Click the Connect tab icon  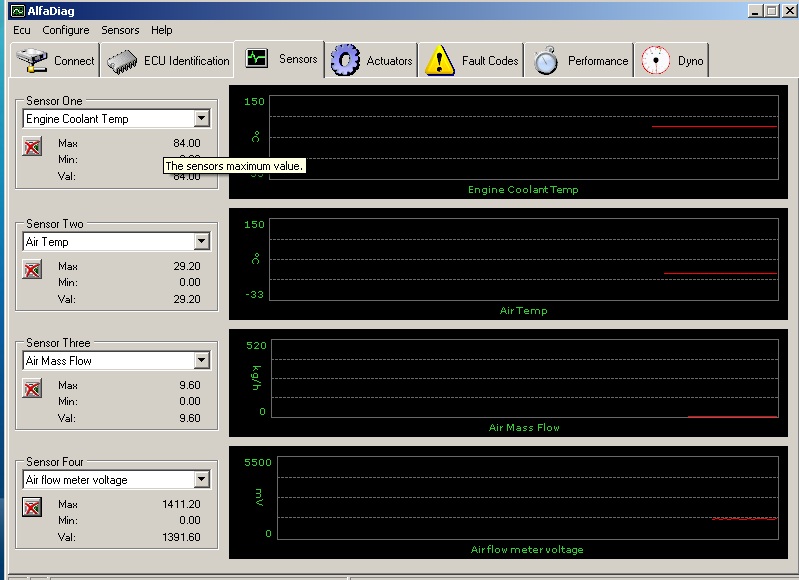click(x=33, y=60)
